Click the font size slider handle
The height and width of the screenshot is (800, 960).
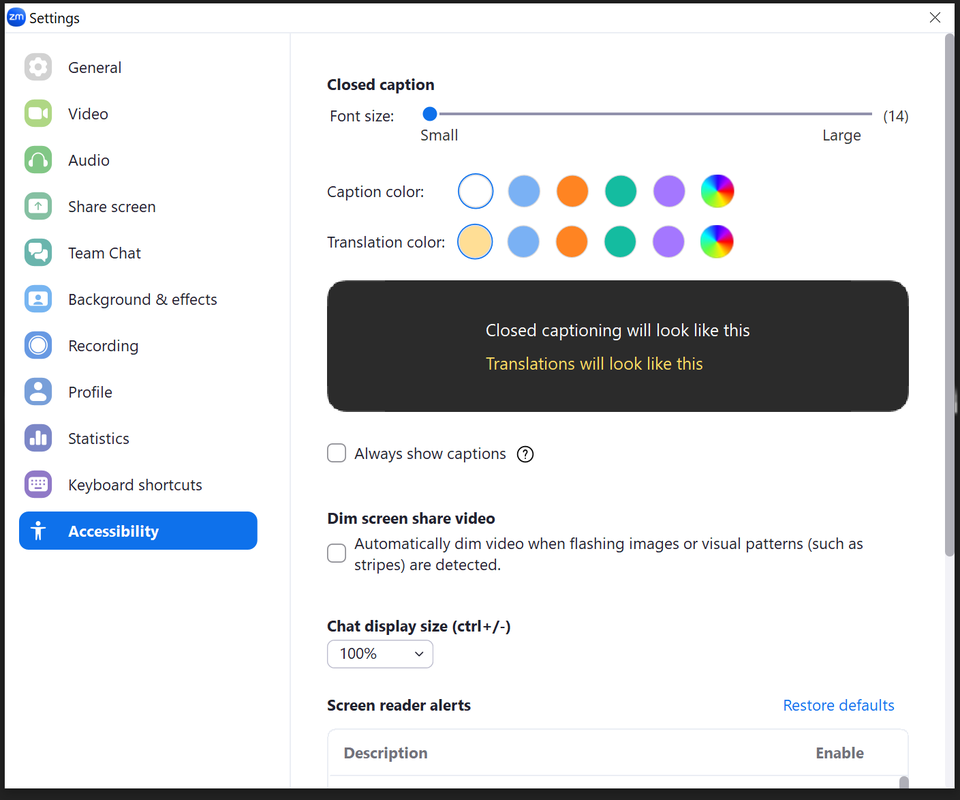coord(430,114)
